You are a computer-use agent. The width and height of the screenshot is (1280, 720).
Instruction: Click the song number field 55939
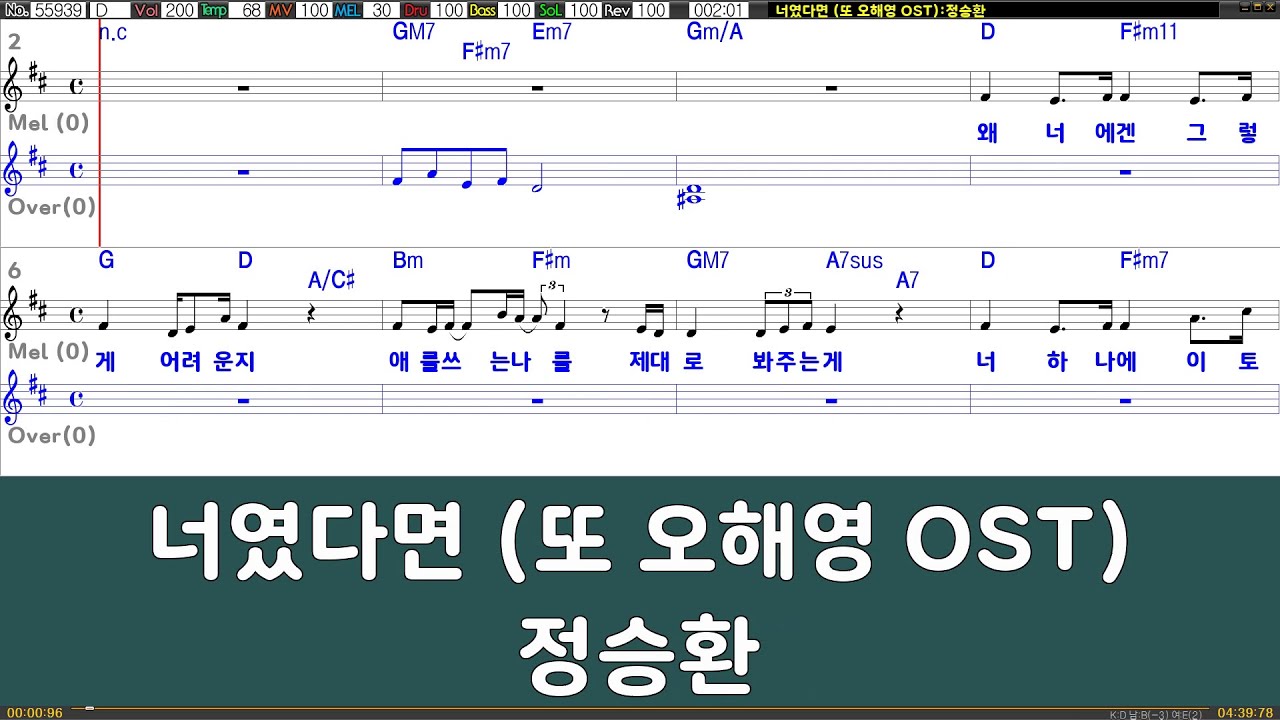[59, 10]
